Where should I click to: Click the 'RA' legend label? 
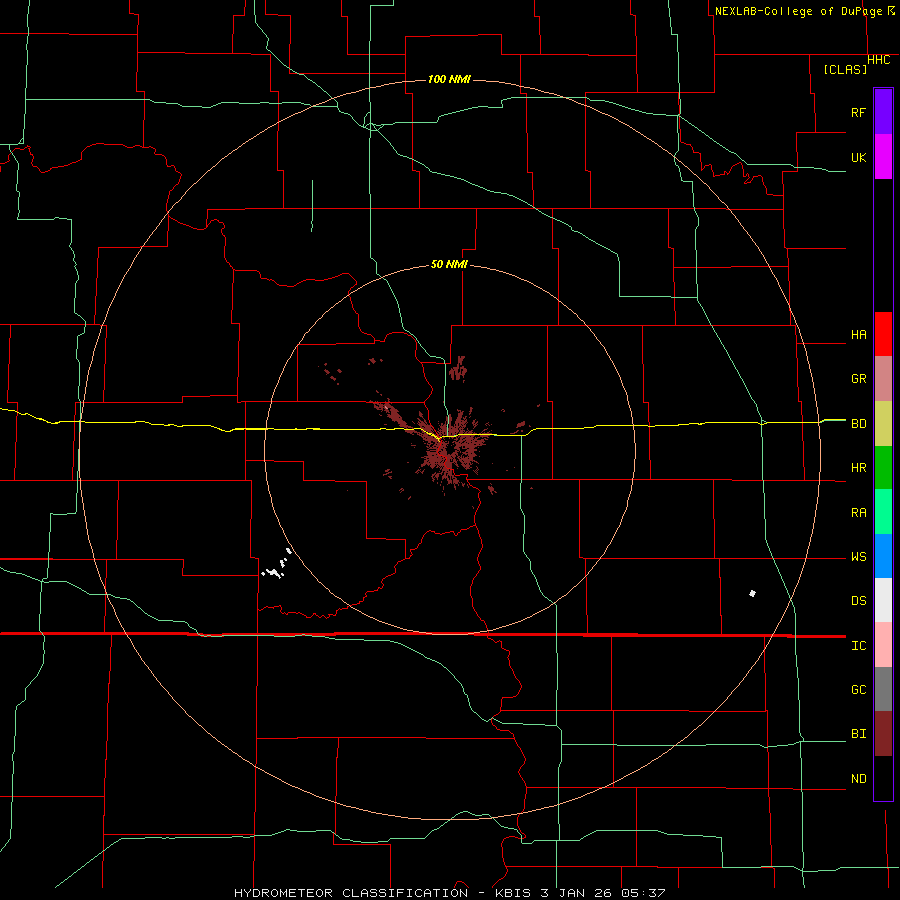[x=858, y=513]
